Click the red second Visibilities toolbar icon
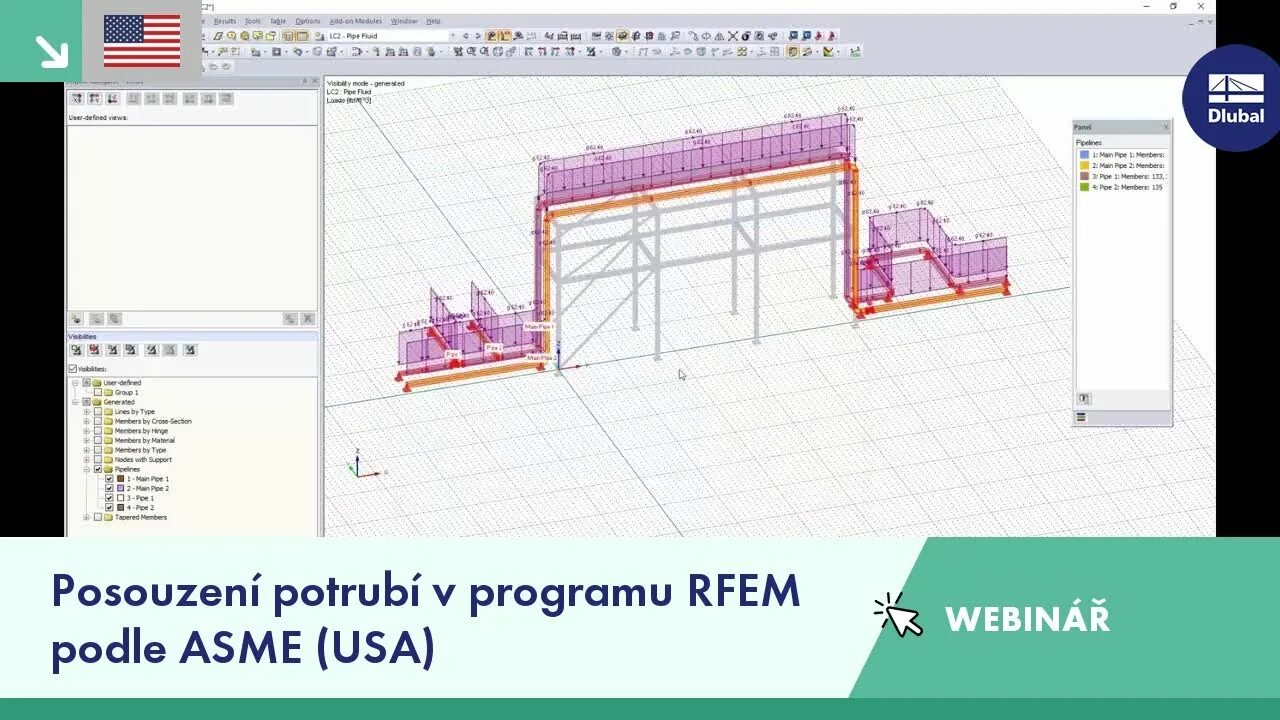Image resolution: width=1280 pixels, height=720 pixels. tap(95, 350)
